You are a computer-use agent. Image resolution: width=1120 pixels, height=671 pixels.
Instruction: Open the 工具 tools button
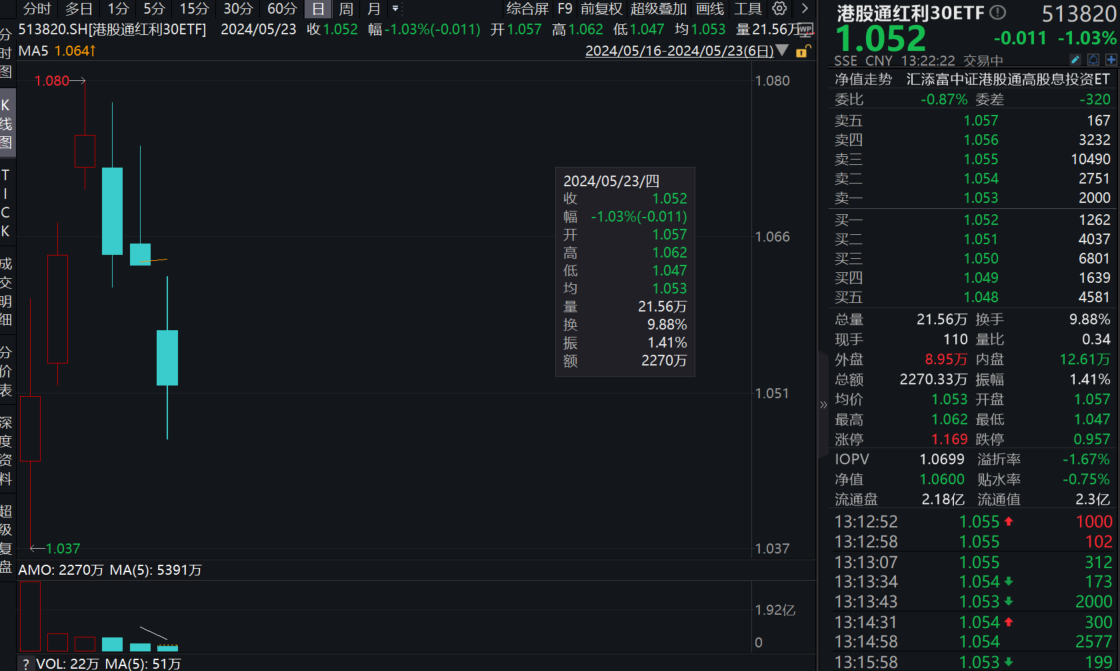(748, 9)
